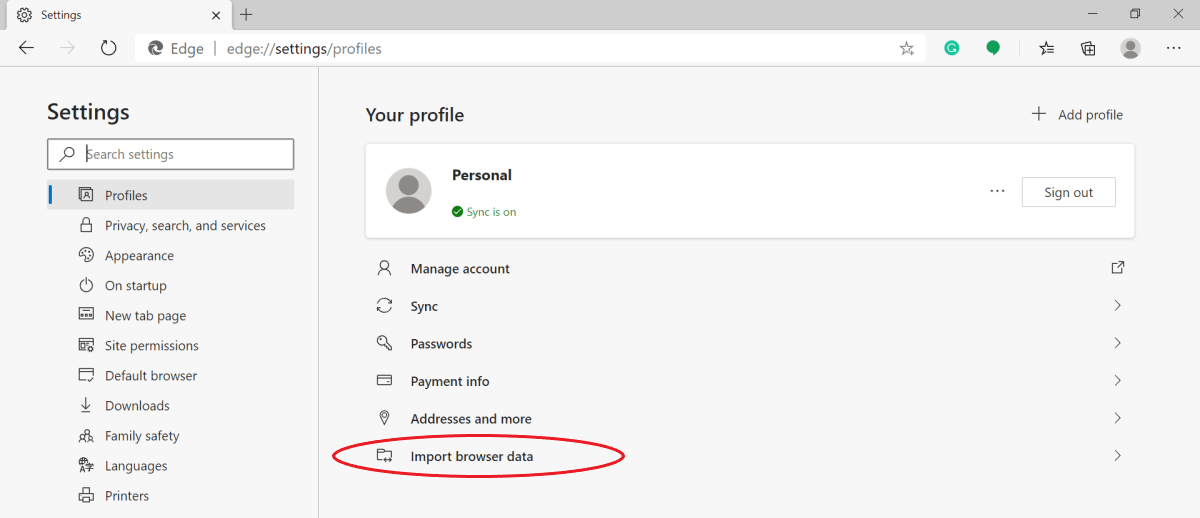Viewport: 1200px width, 518px height.
Task: Click the Import browser data folder icon
Action: (384, 455)
